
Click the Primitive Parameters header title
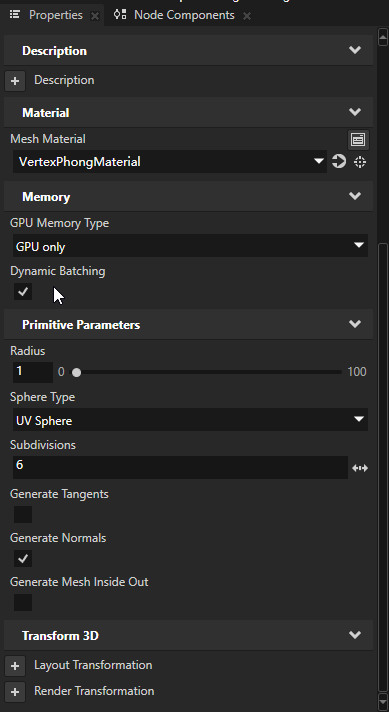(x=81, y=325)
